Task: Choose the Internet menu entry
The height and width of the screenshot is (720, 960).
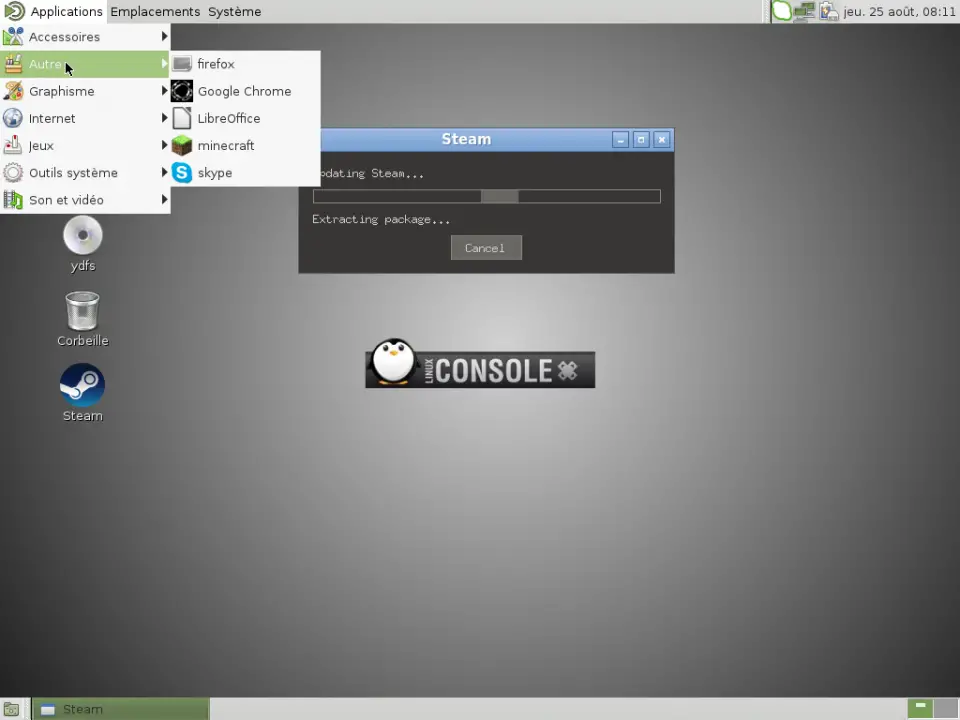Action: tap(85, 118)
